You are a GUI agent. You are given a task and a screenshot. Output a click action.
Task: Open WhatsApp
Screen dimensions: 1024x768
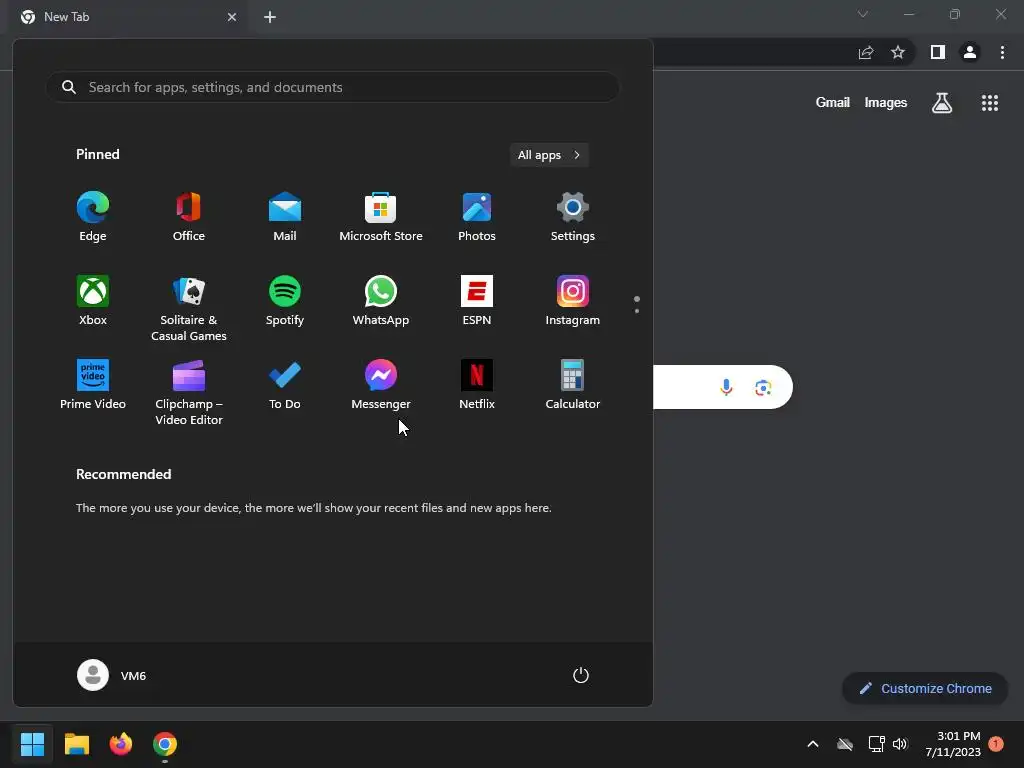381,301
